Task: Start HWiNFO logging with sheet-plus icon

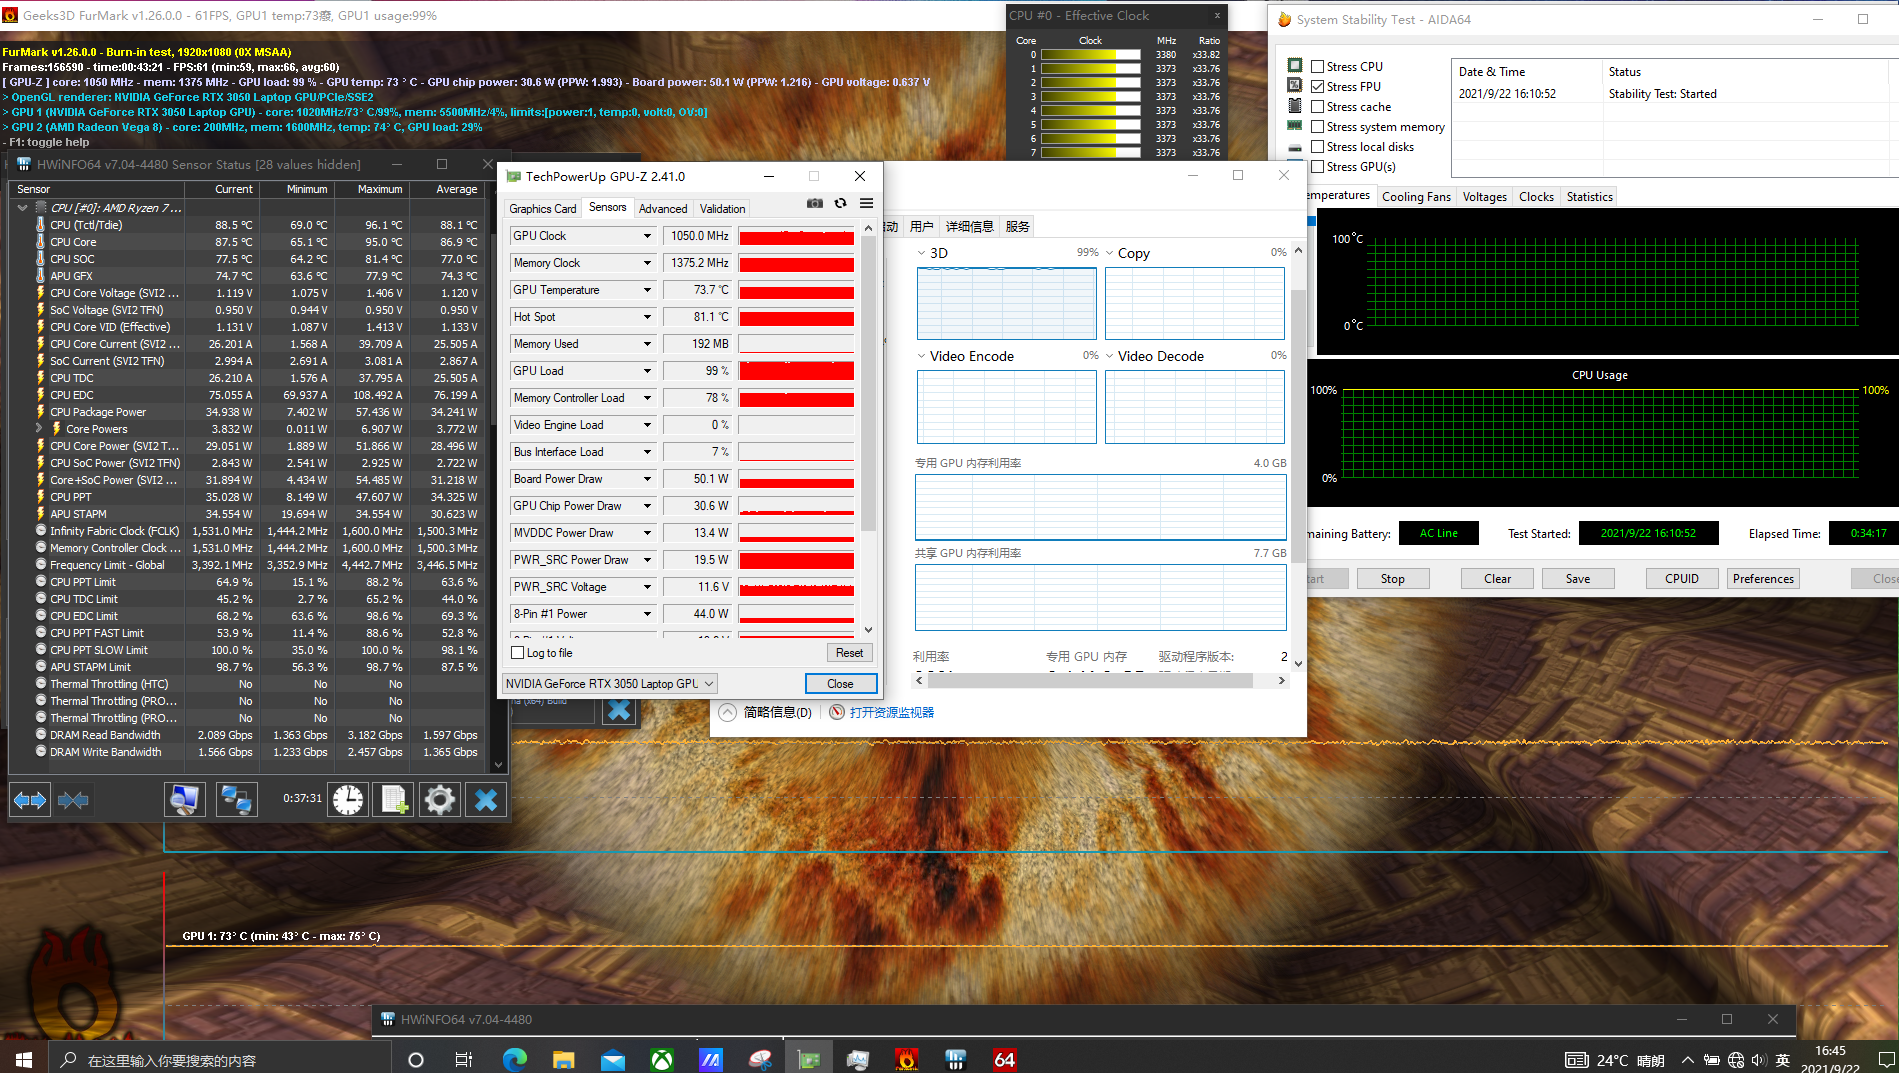Action: [394, 799]
